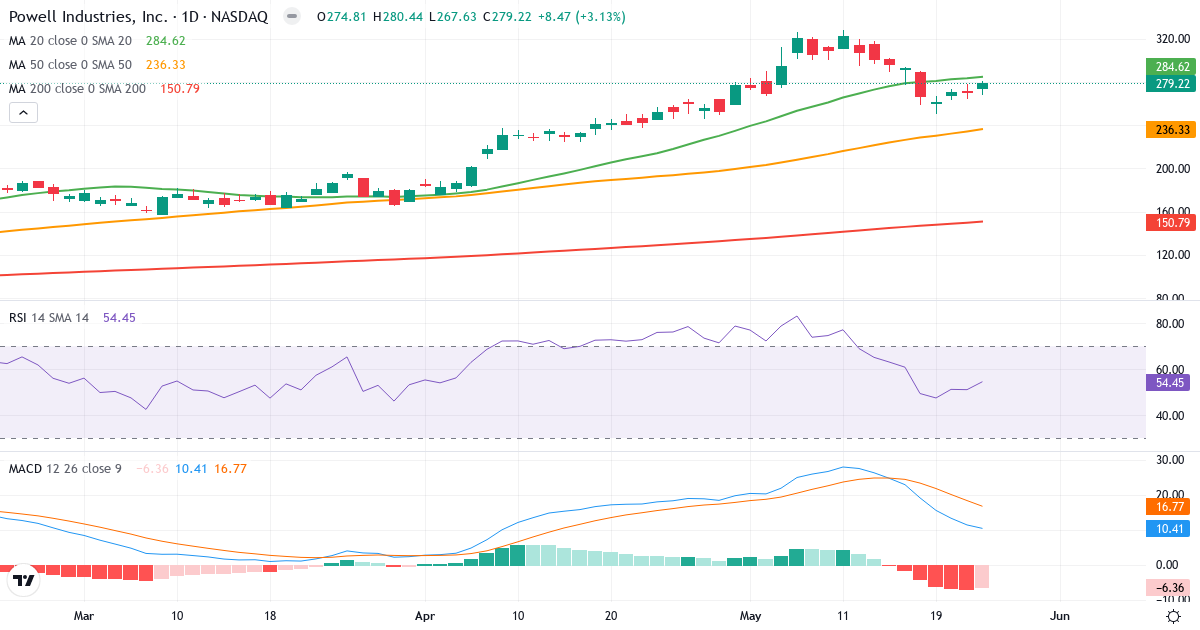Image resolution: width=1200 pixels, height=630 pixels.
Task: Click the 10.41 MACD axis label
Action: coord(1170,529)
